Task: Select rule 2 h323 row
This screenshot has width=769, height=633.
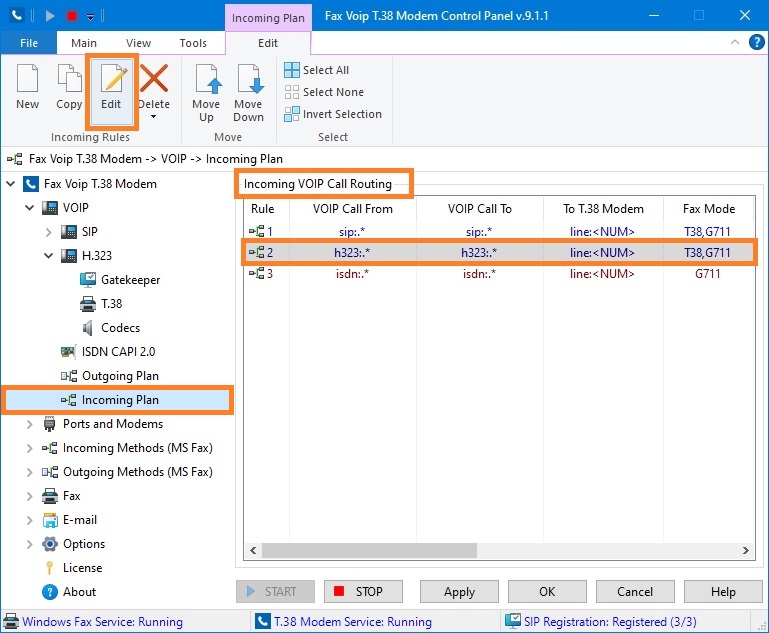Action: coord(499,253)
